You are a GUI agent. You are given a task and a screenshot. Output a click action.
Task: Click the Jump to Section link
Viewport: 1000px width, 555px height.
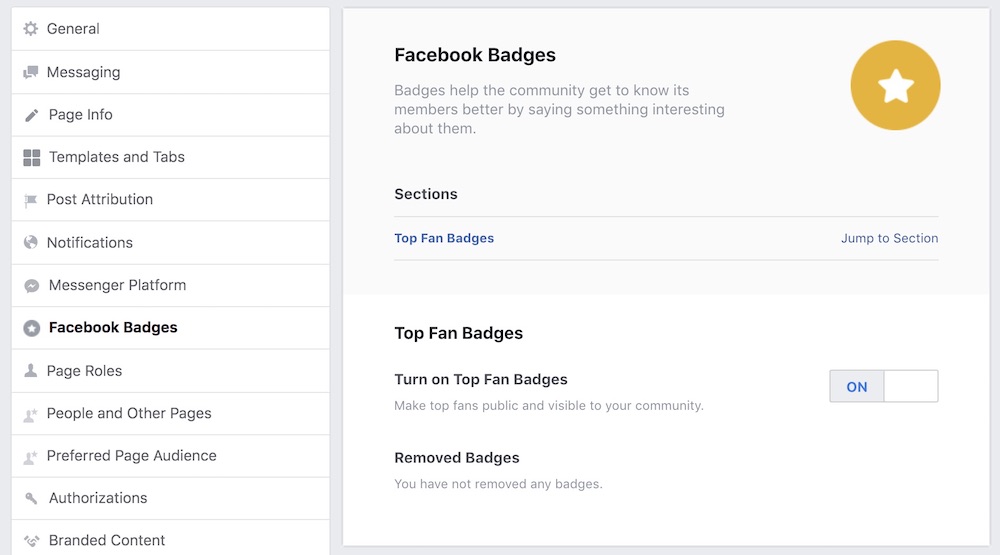click(889, 238)
